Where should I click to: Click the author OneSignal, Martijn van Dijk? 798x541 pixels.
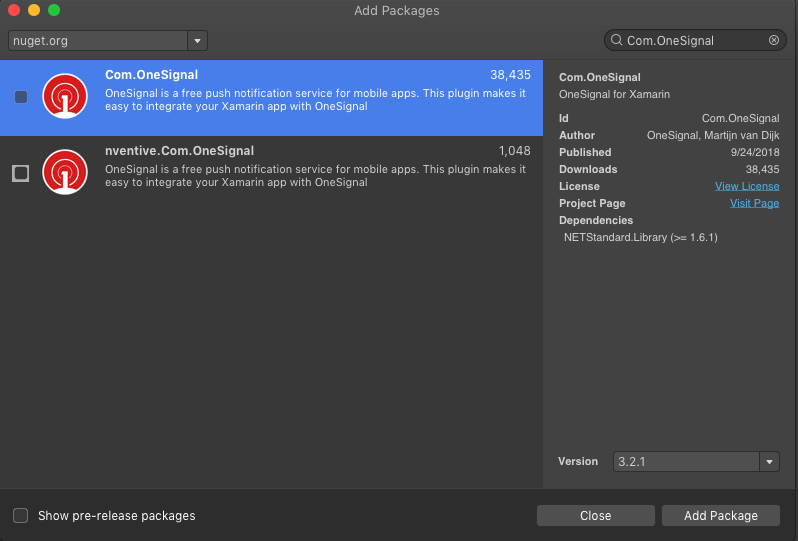(x=713, y=135)
